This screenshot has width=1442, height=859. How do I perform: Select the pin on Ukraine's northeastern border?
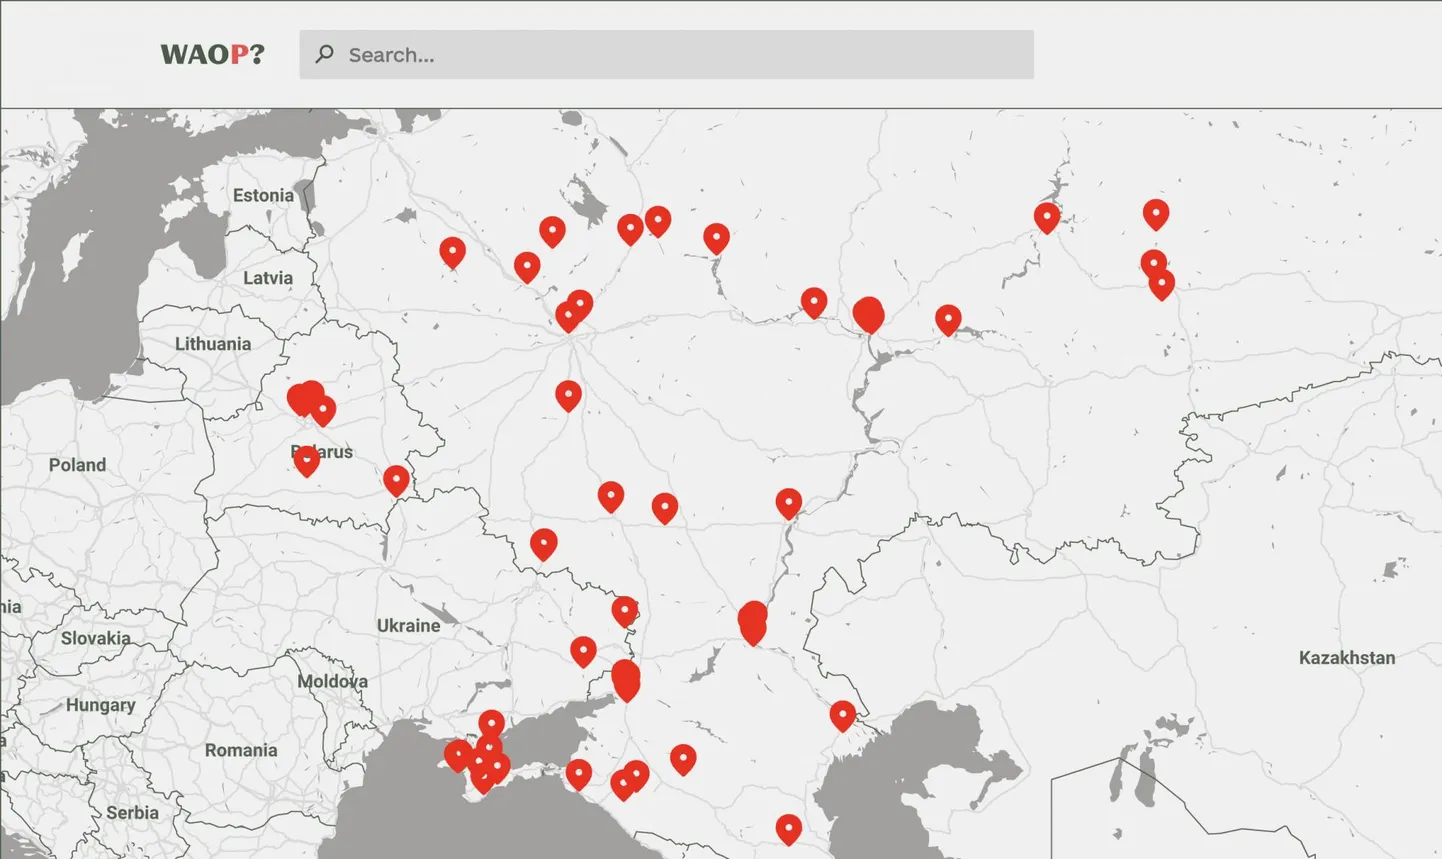(x=543, y=545)
